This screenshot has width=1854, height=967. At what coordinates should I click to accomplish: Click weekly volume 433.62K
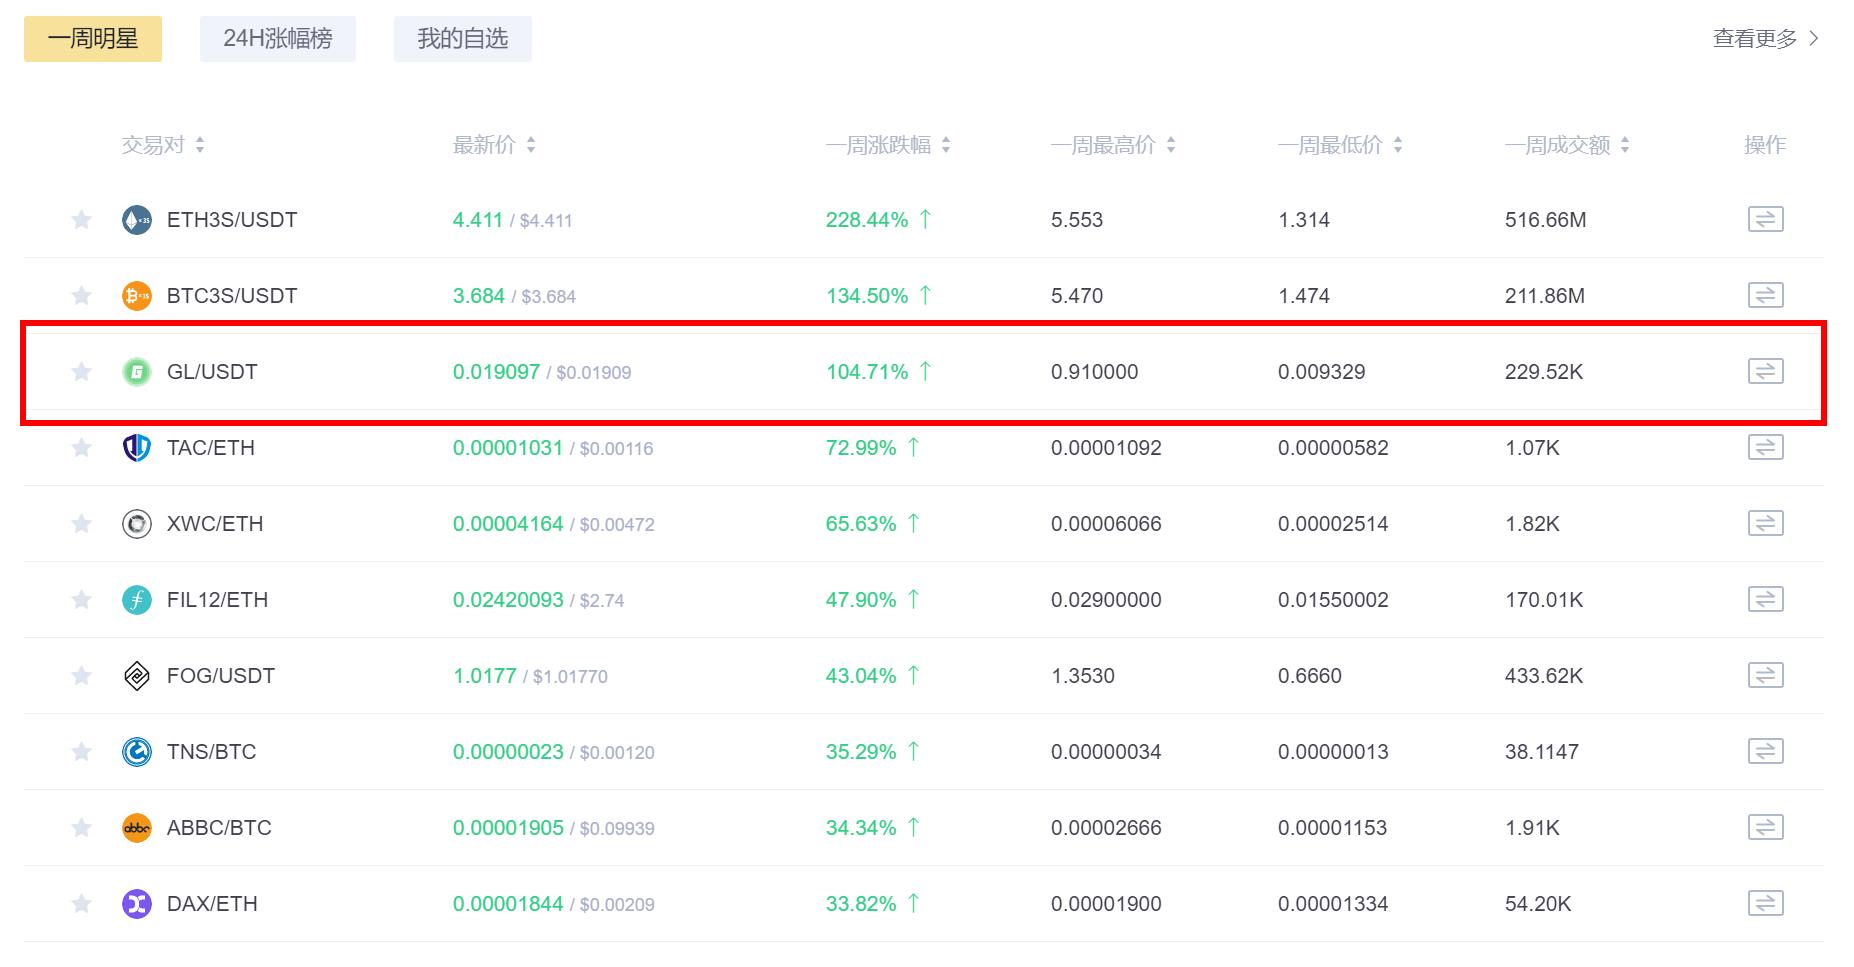[1544, 676]
